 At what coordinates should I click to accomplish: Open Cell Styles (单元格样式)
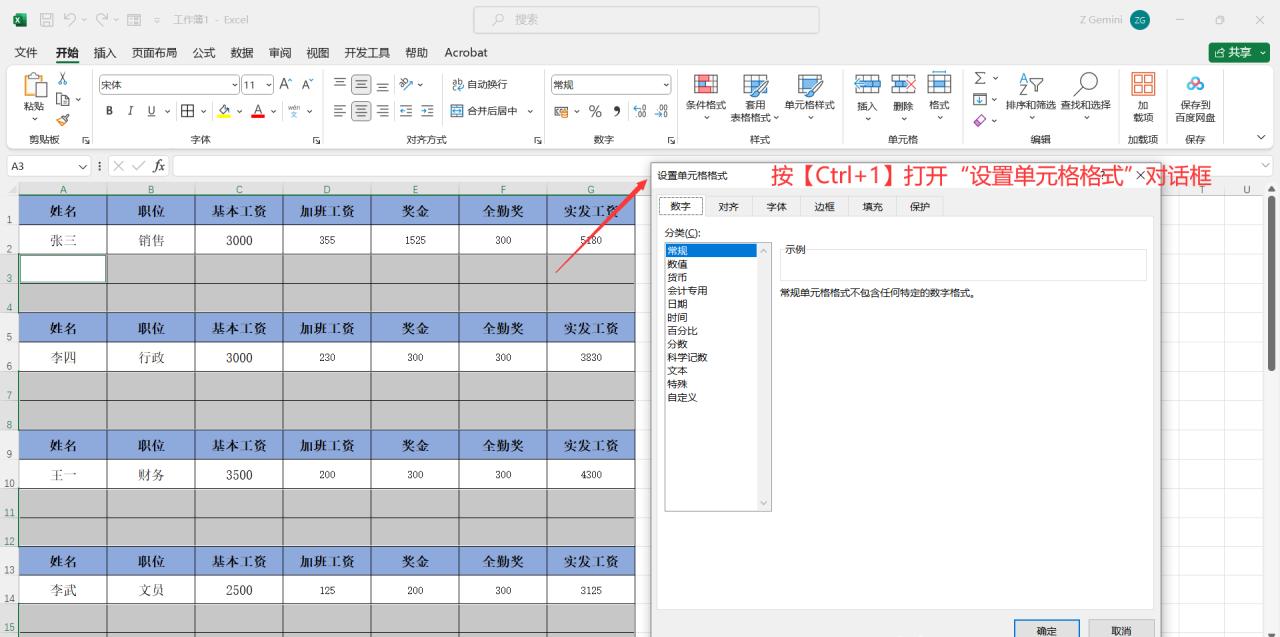click(809, 97)
